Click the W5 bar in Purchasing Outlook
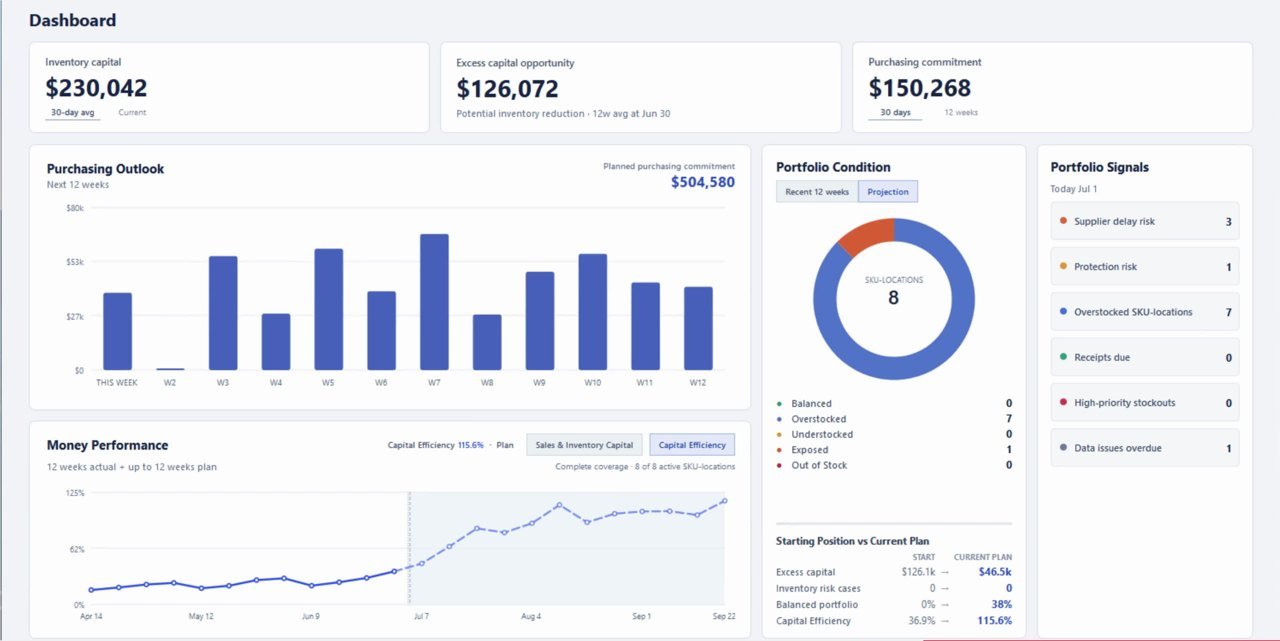This screenshot has width=1280, height=641. coord(329,310)
